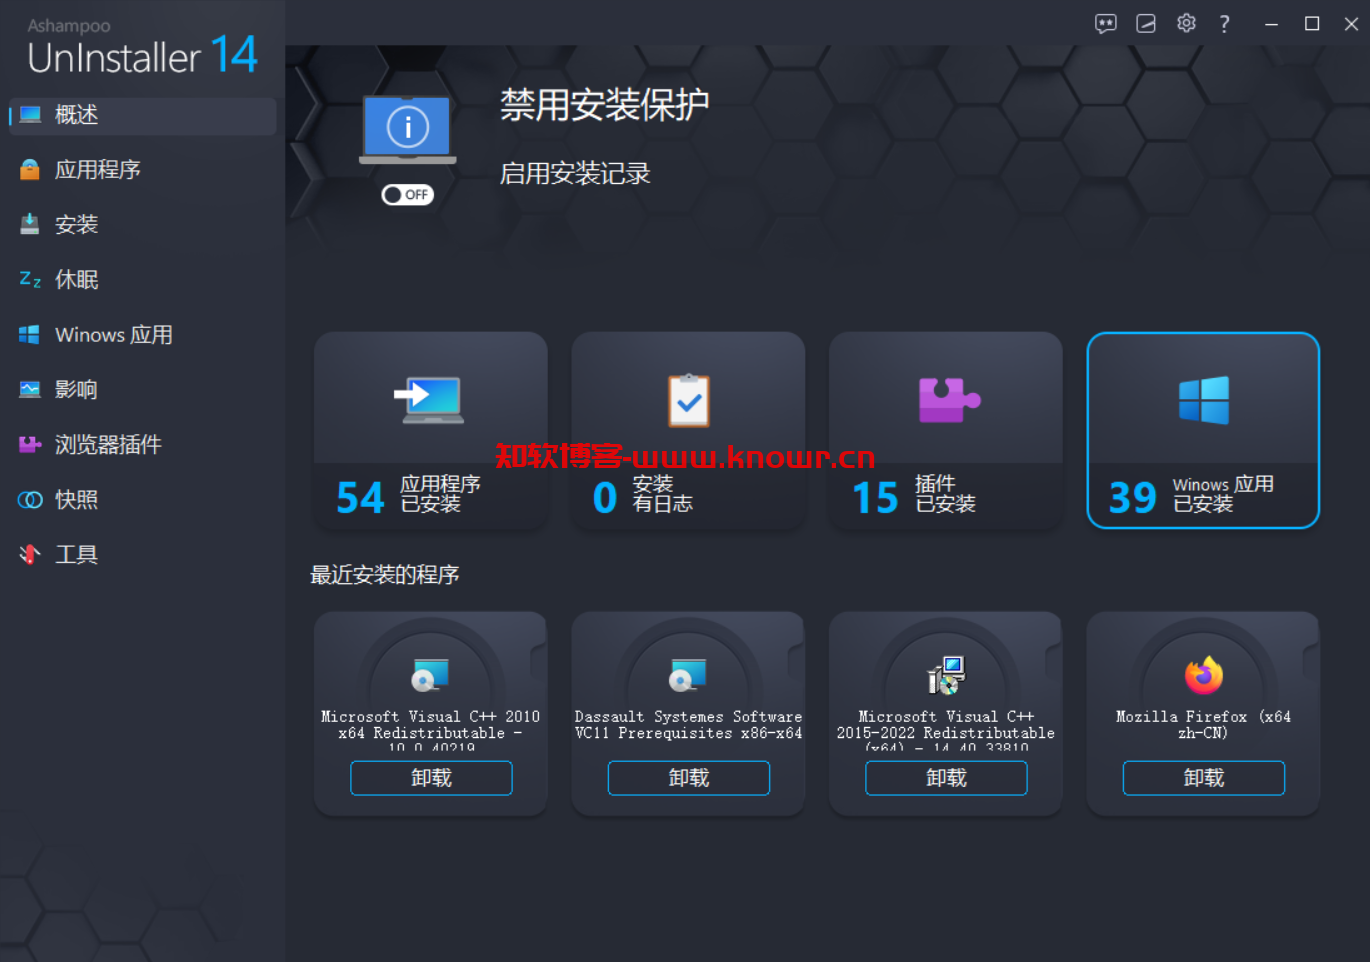
Task: Click the Visual C++ 2015-2022 setup icon
Action: click(946, 676)
